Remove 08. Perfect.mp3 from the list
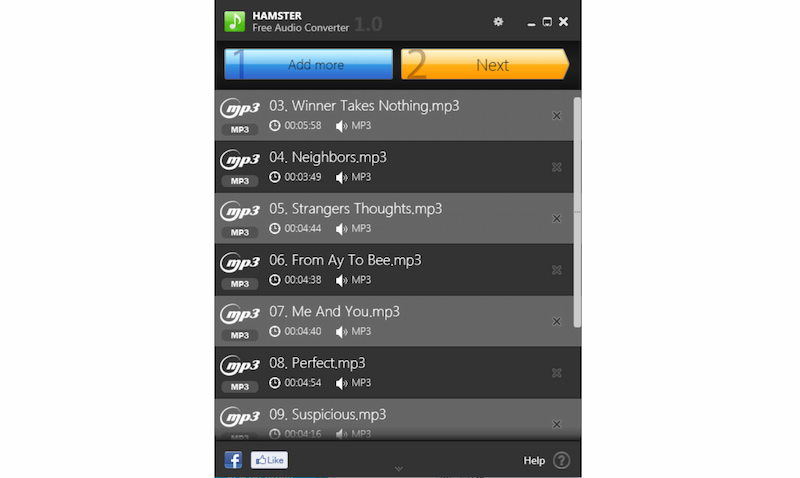The width and height of the screenshot is (800, 478). pos(557,373)
